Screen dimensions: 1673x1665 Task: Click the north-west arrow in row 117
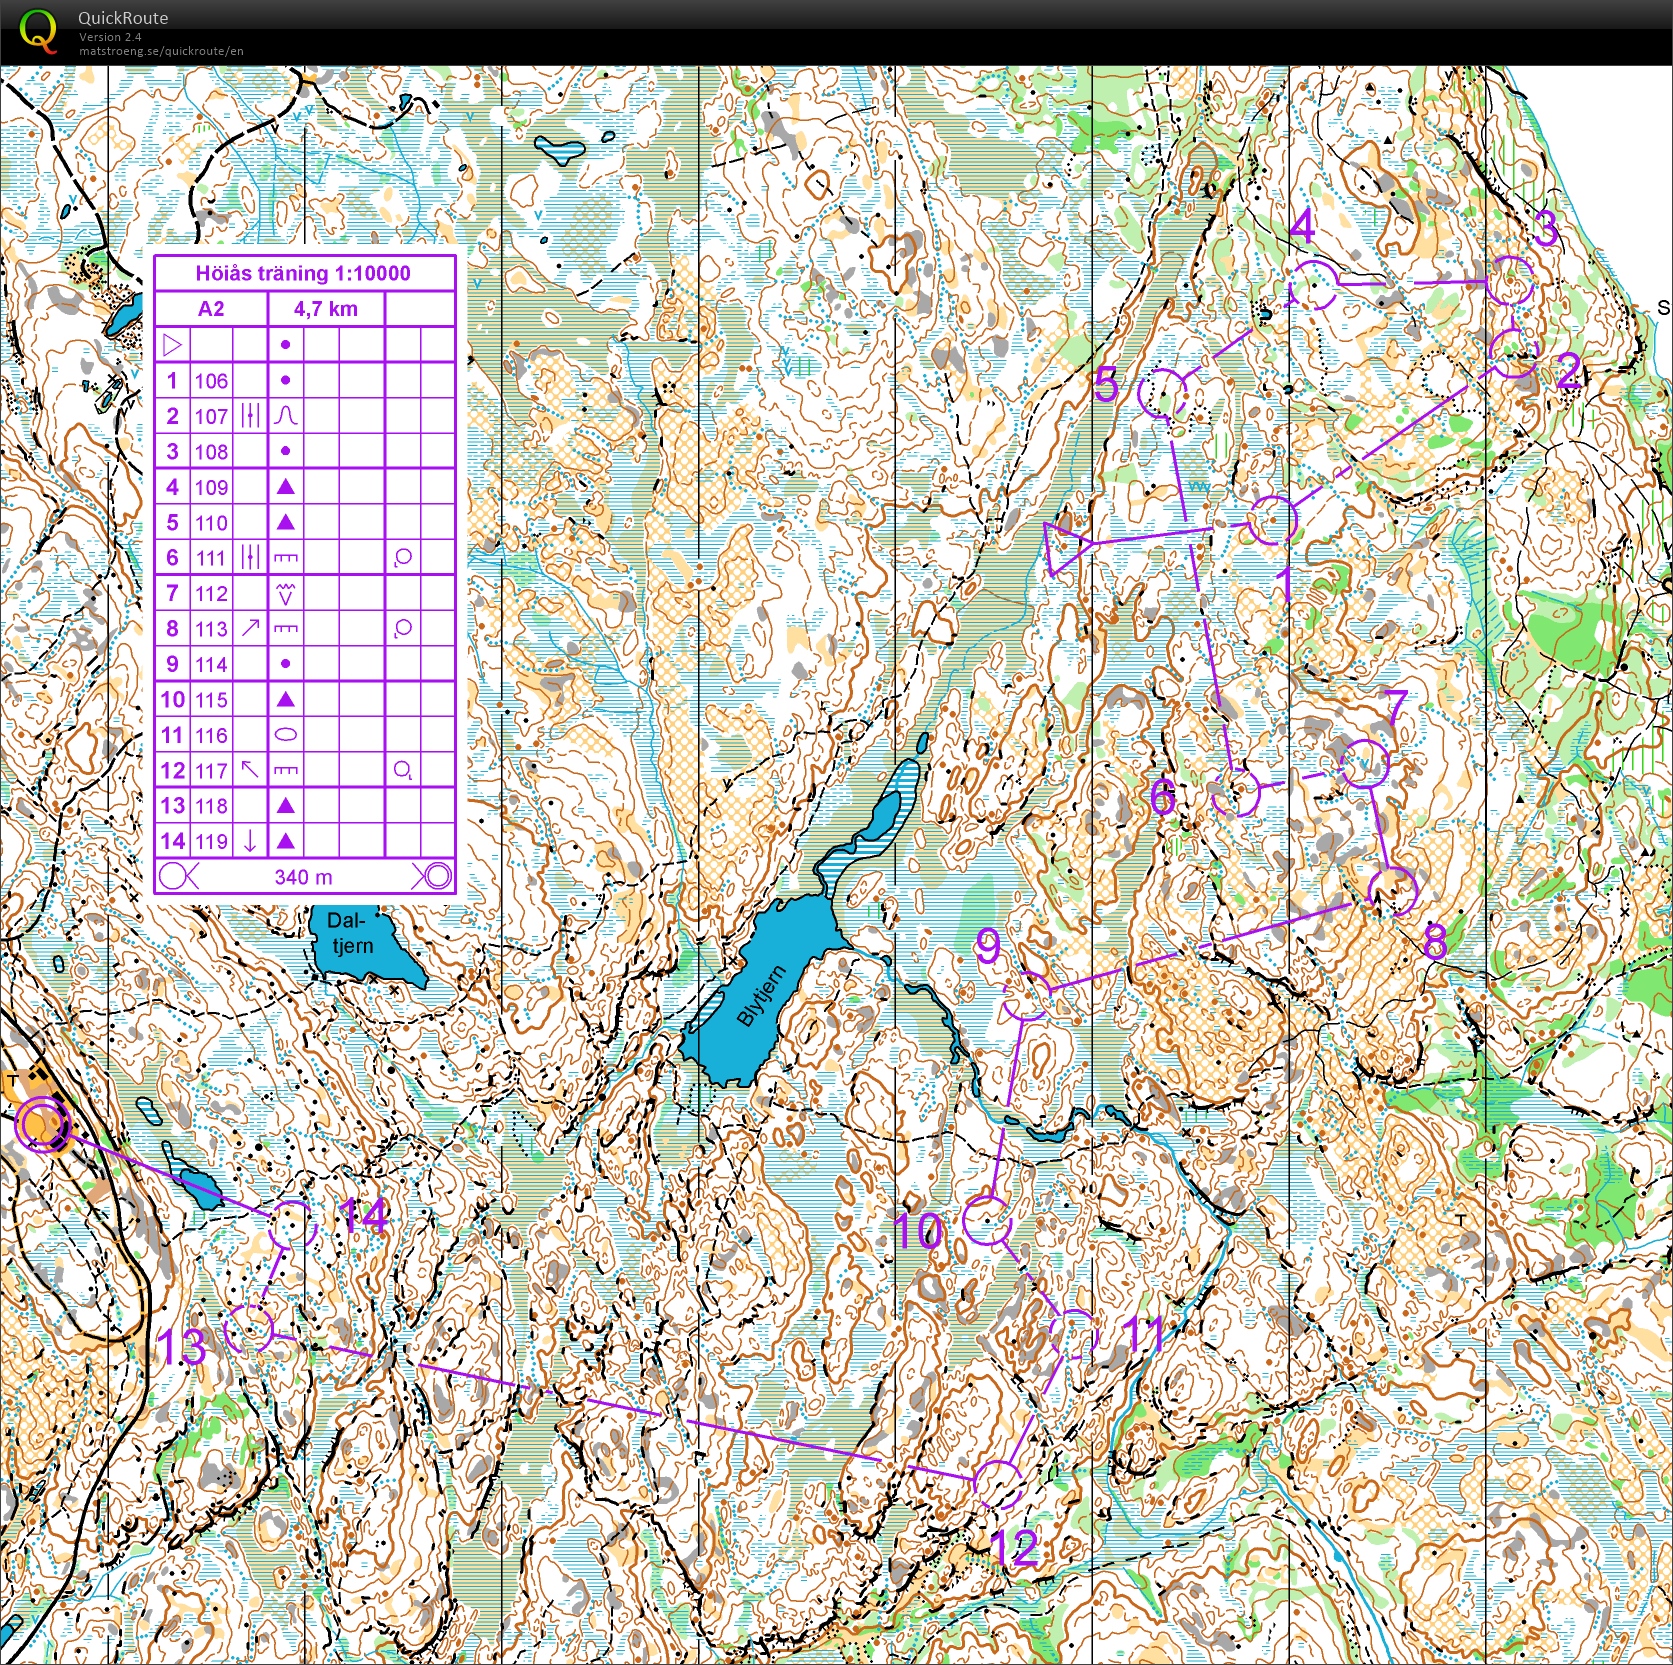(x=250, y=770)
